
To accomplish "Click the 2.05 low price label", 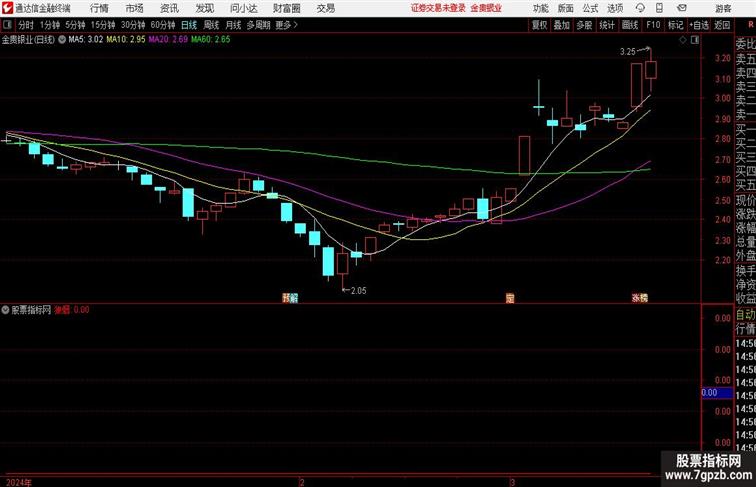I will pyautogui.click(x=358, y=291).
